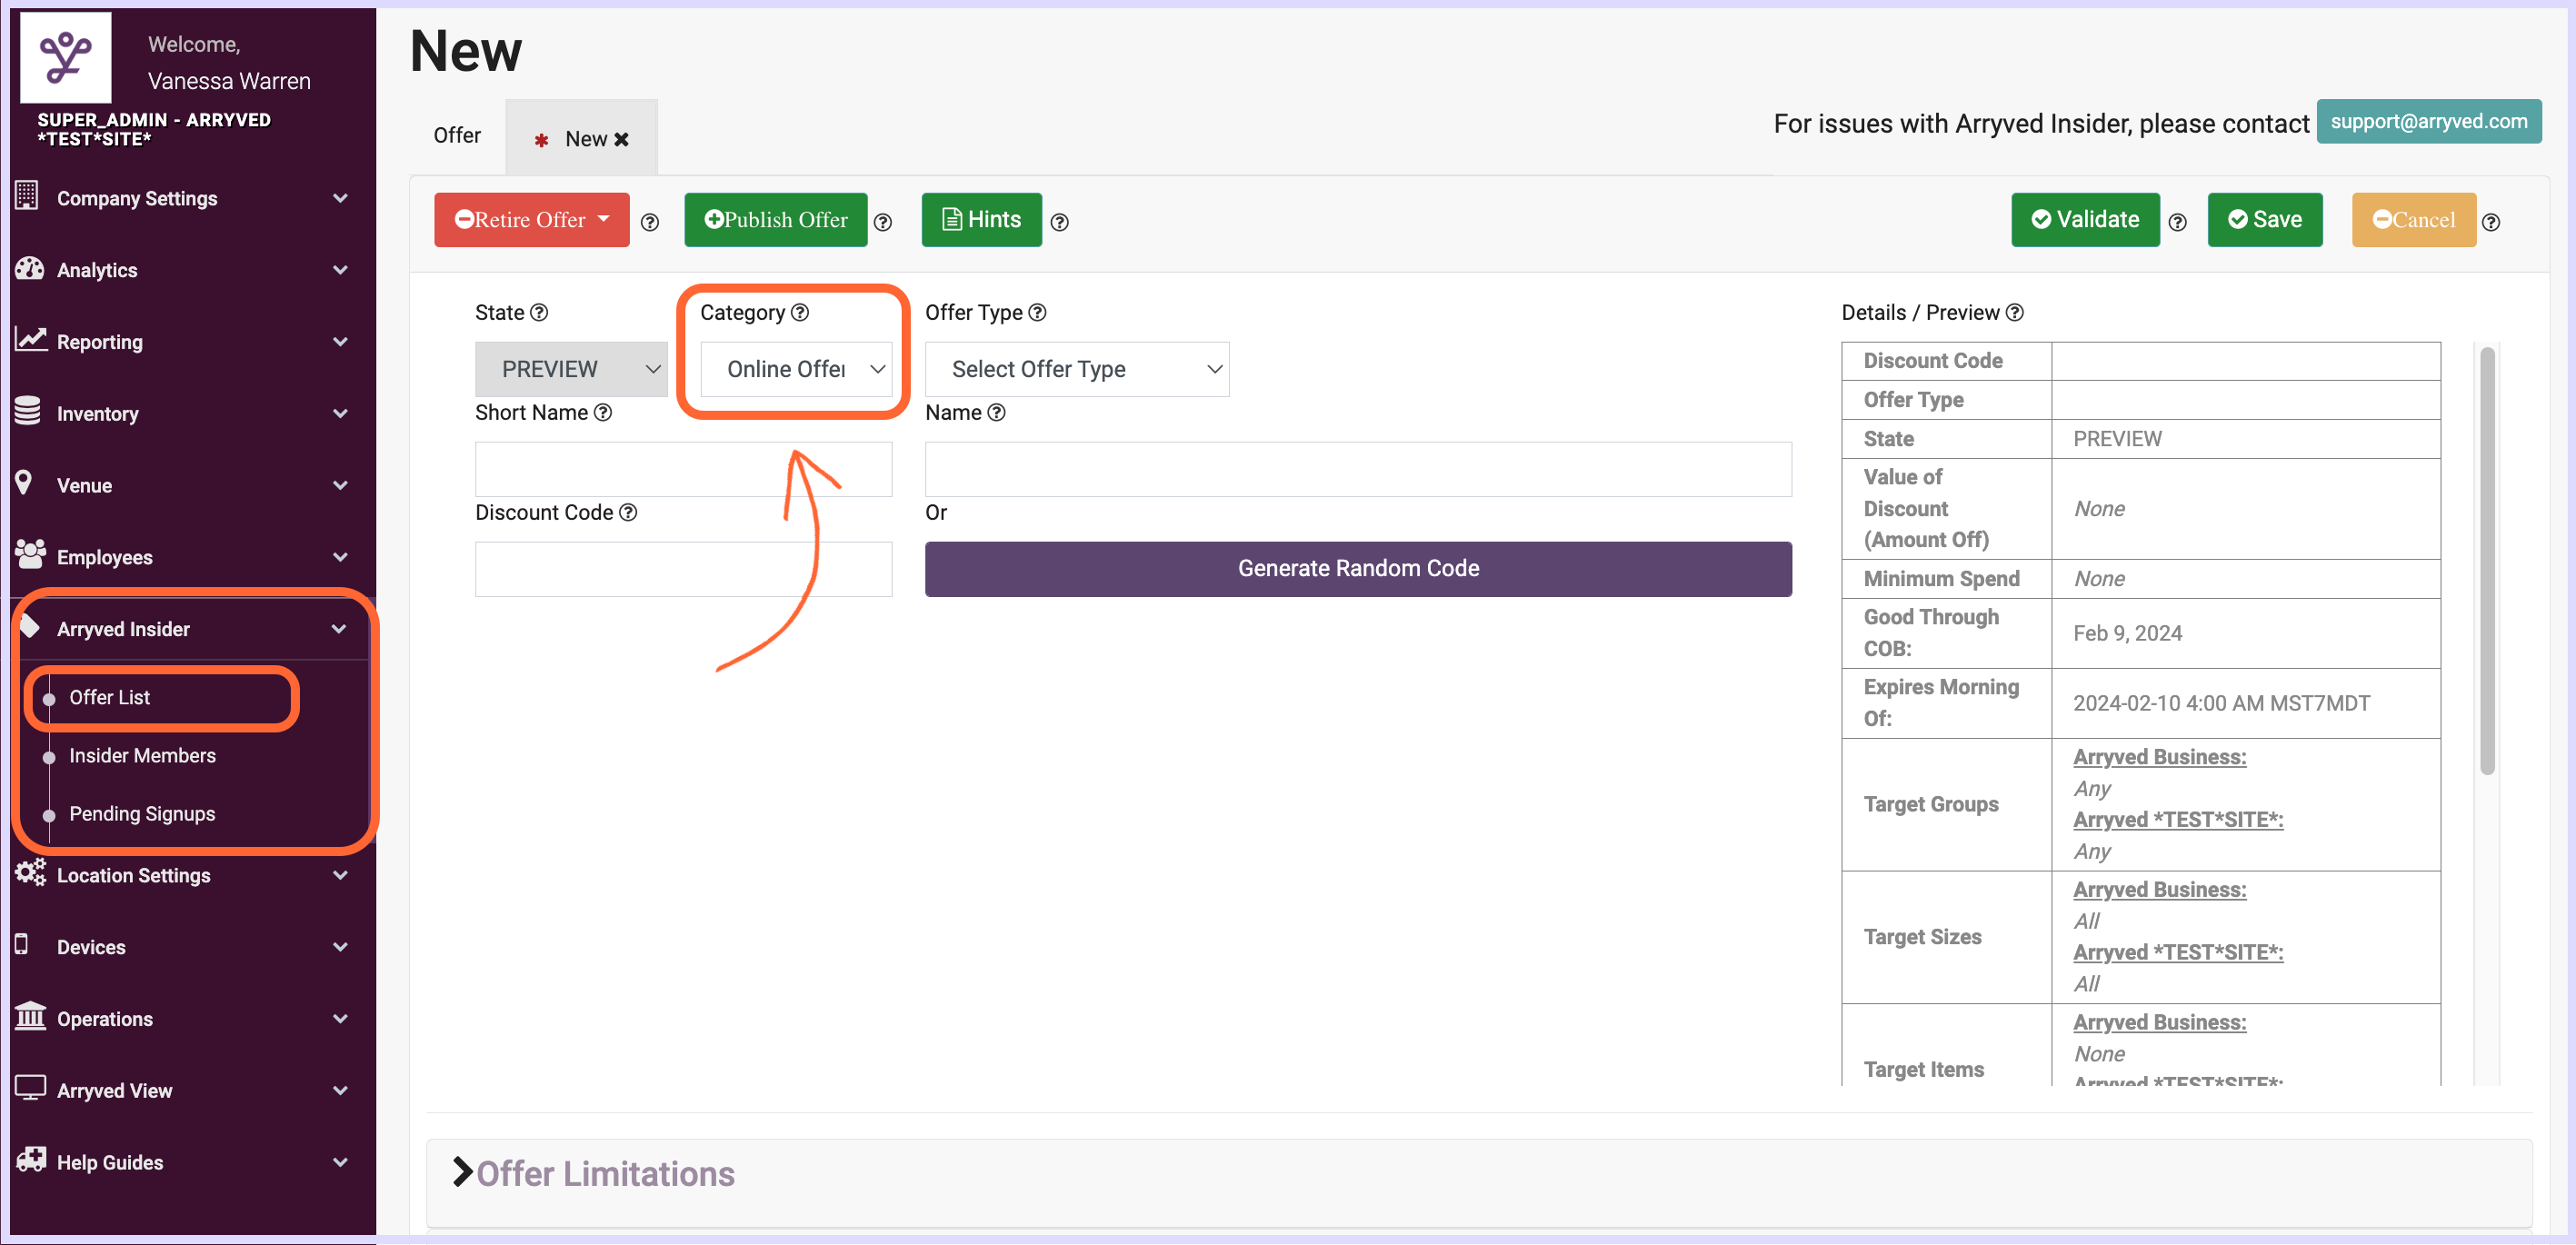2576x1245 pixels.
Task: Click the Short Name input field
Action: [683, 469]
